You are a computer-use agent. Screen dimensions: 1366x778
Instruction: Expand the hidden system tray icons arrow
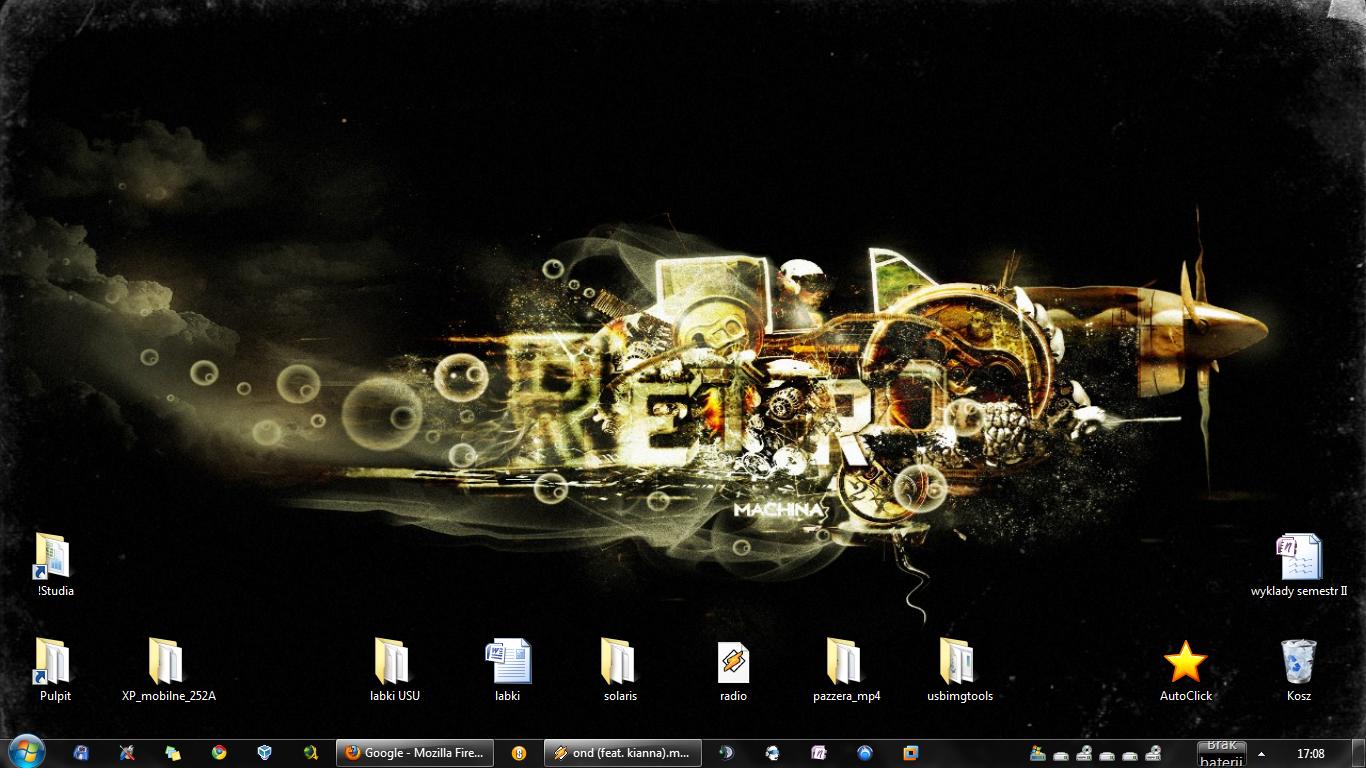pos(1261,754)
